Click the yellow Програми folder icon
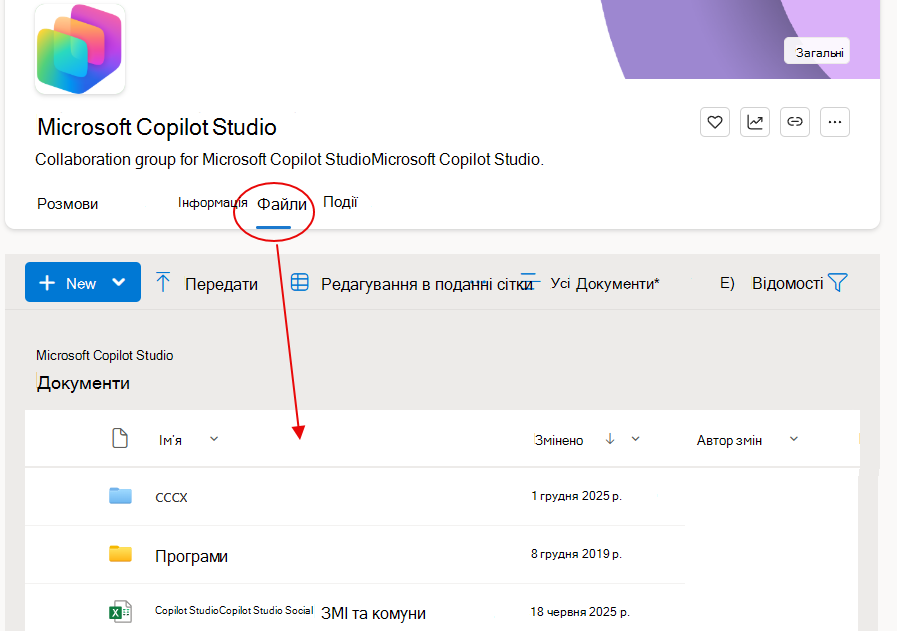The width and height of the screenshot is (897, 631). pyautogui.click(x=120, y=554)
